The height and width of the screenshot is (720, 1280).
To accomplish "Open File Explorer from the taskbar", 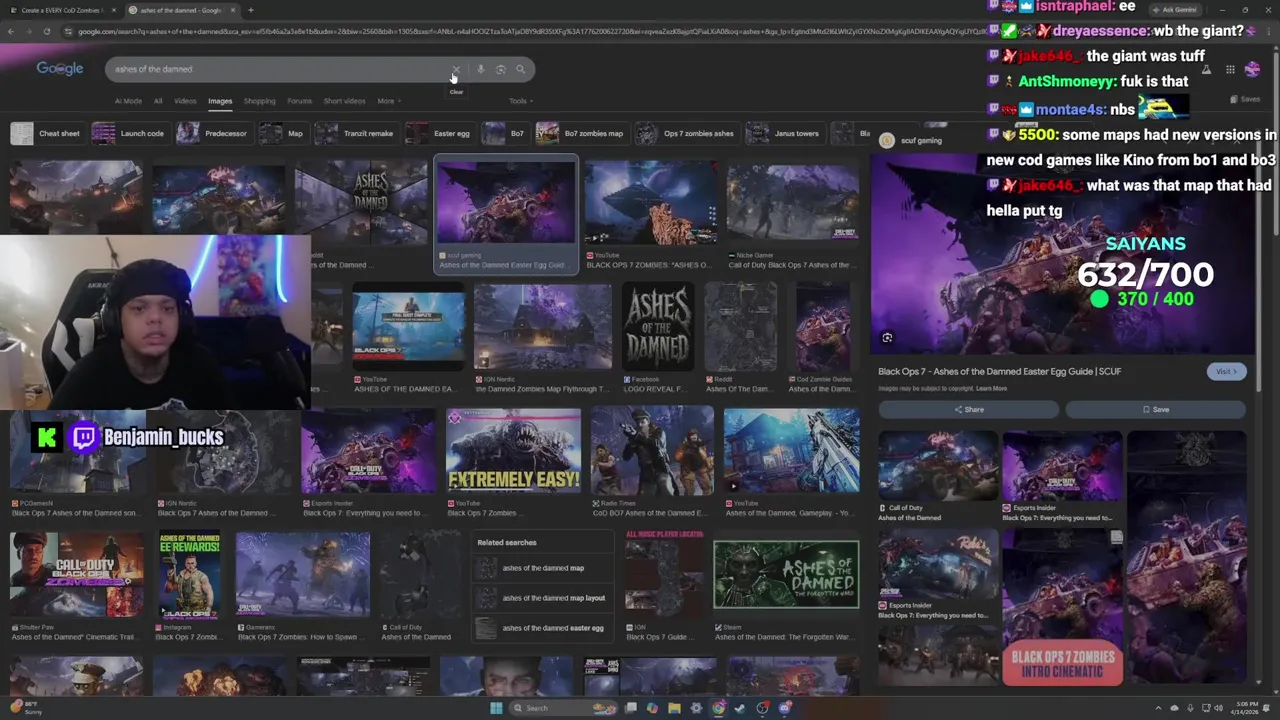I will click(674, 708).
